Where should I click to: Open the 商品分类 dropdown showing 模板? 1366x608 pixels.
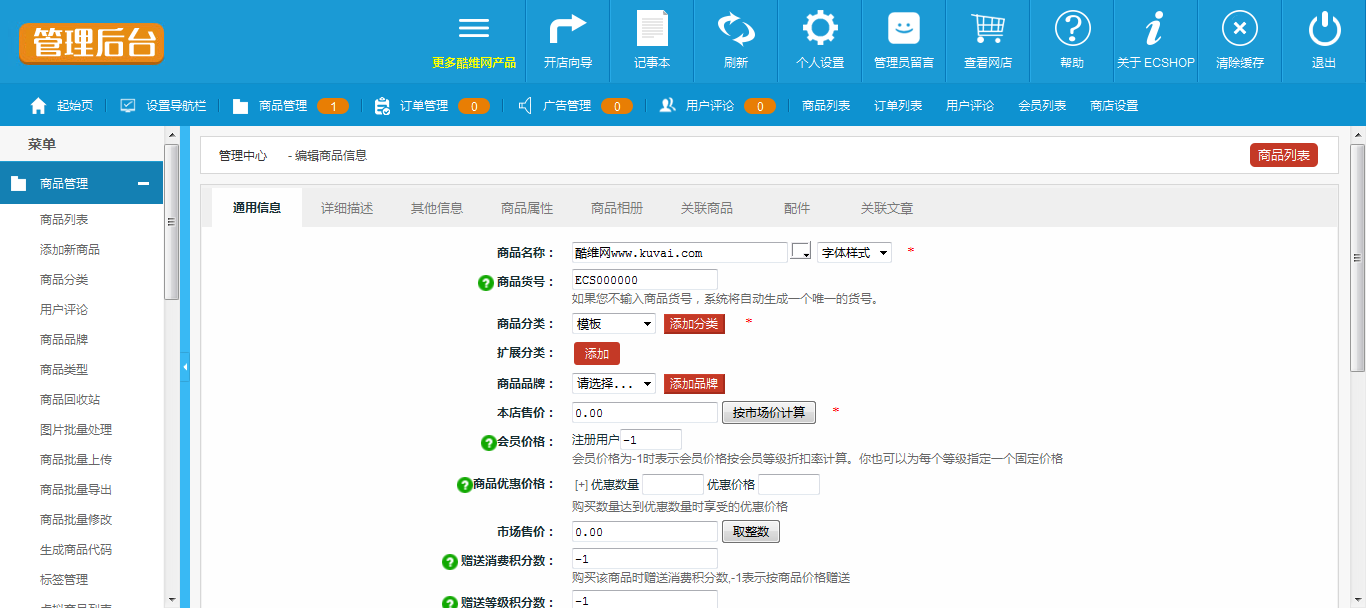[x=614, y=324]
